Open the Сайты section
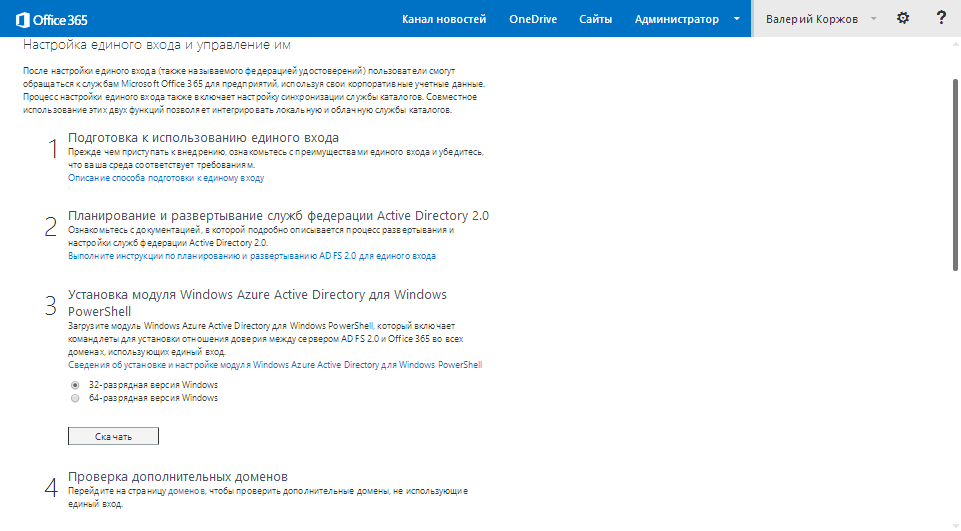The width and height of the screenshot is (961, 531). (595, 19)
